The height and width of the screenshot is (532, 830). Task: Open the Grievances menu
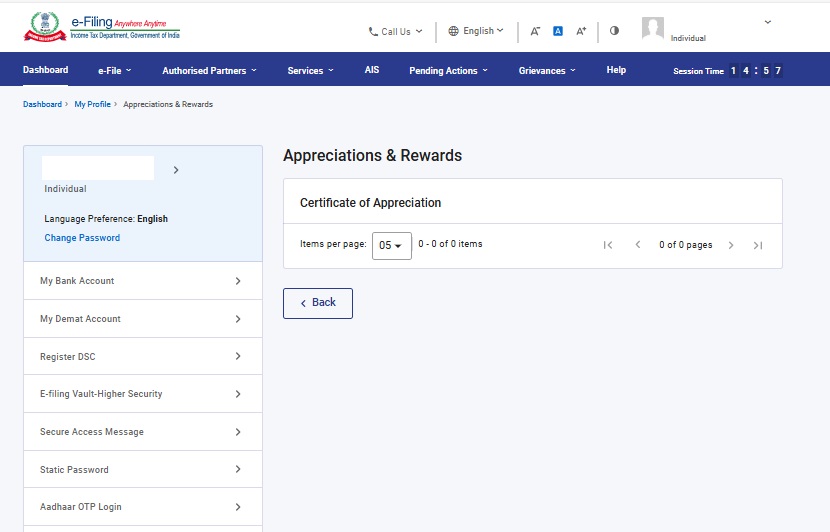click(547, 70)
